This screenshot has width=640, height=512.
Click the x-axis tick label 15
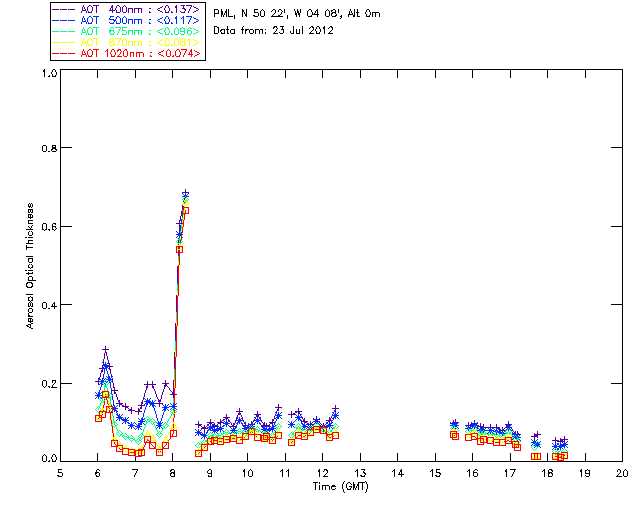[x=436, y=474]
